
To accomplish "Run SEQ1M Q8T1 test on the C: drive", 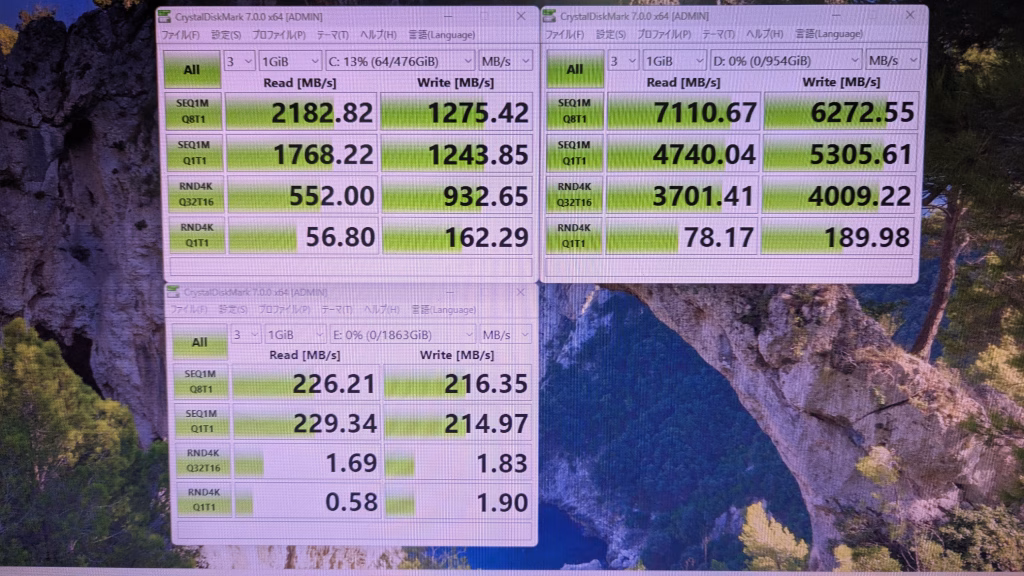I will point(192,112).
